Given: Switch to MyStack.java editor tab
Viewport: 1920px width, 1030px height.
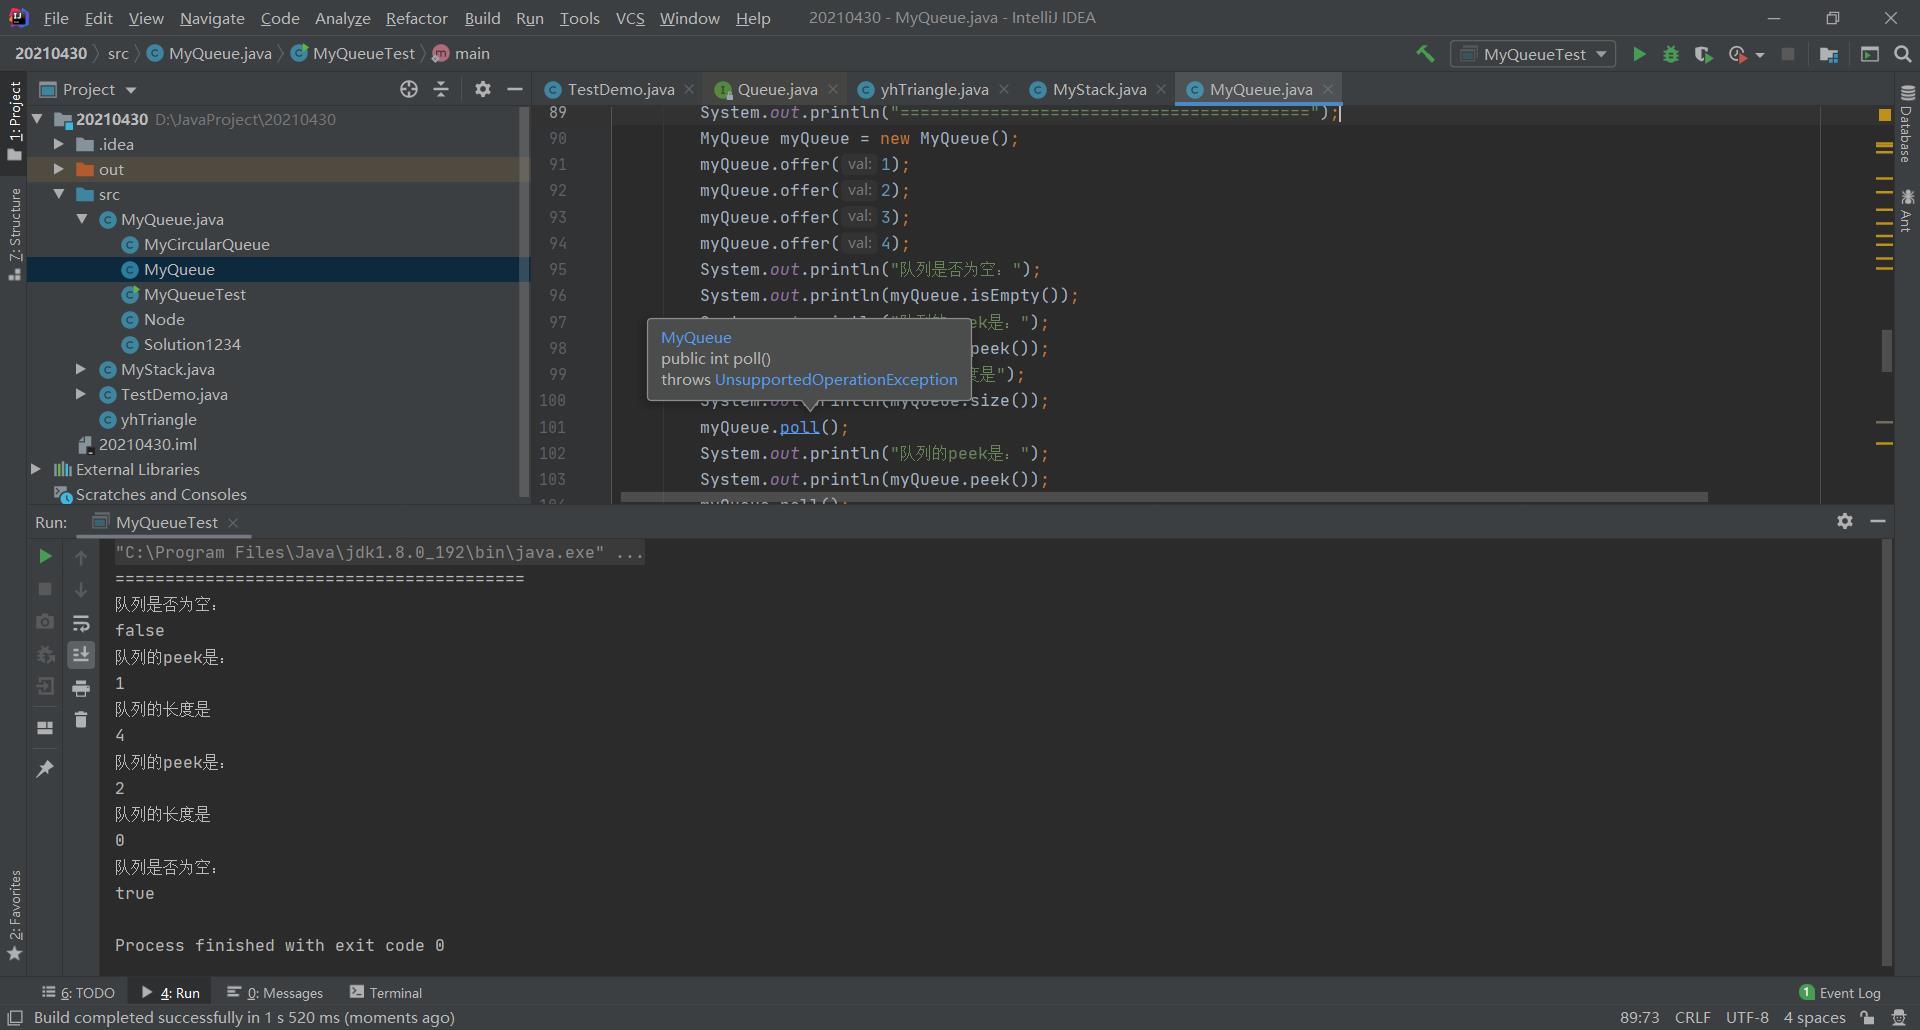Looking at the screenshot, I should click(x=1099, y=89).
